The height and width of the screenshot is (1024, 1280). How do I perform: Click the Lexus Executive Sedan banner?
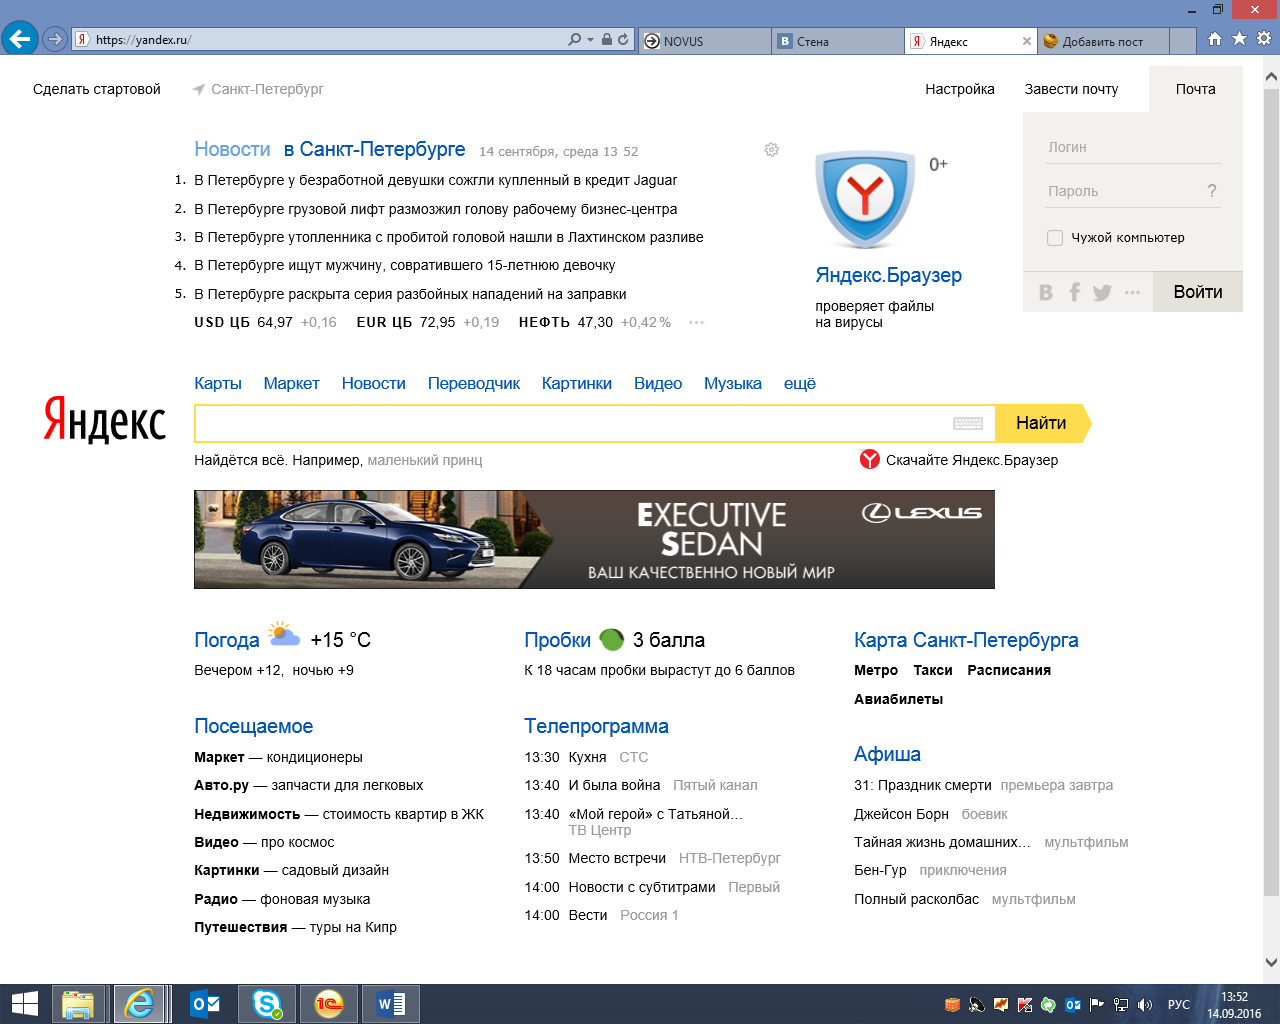(594, 539)
